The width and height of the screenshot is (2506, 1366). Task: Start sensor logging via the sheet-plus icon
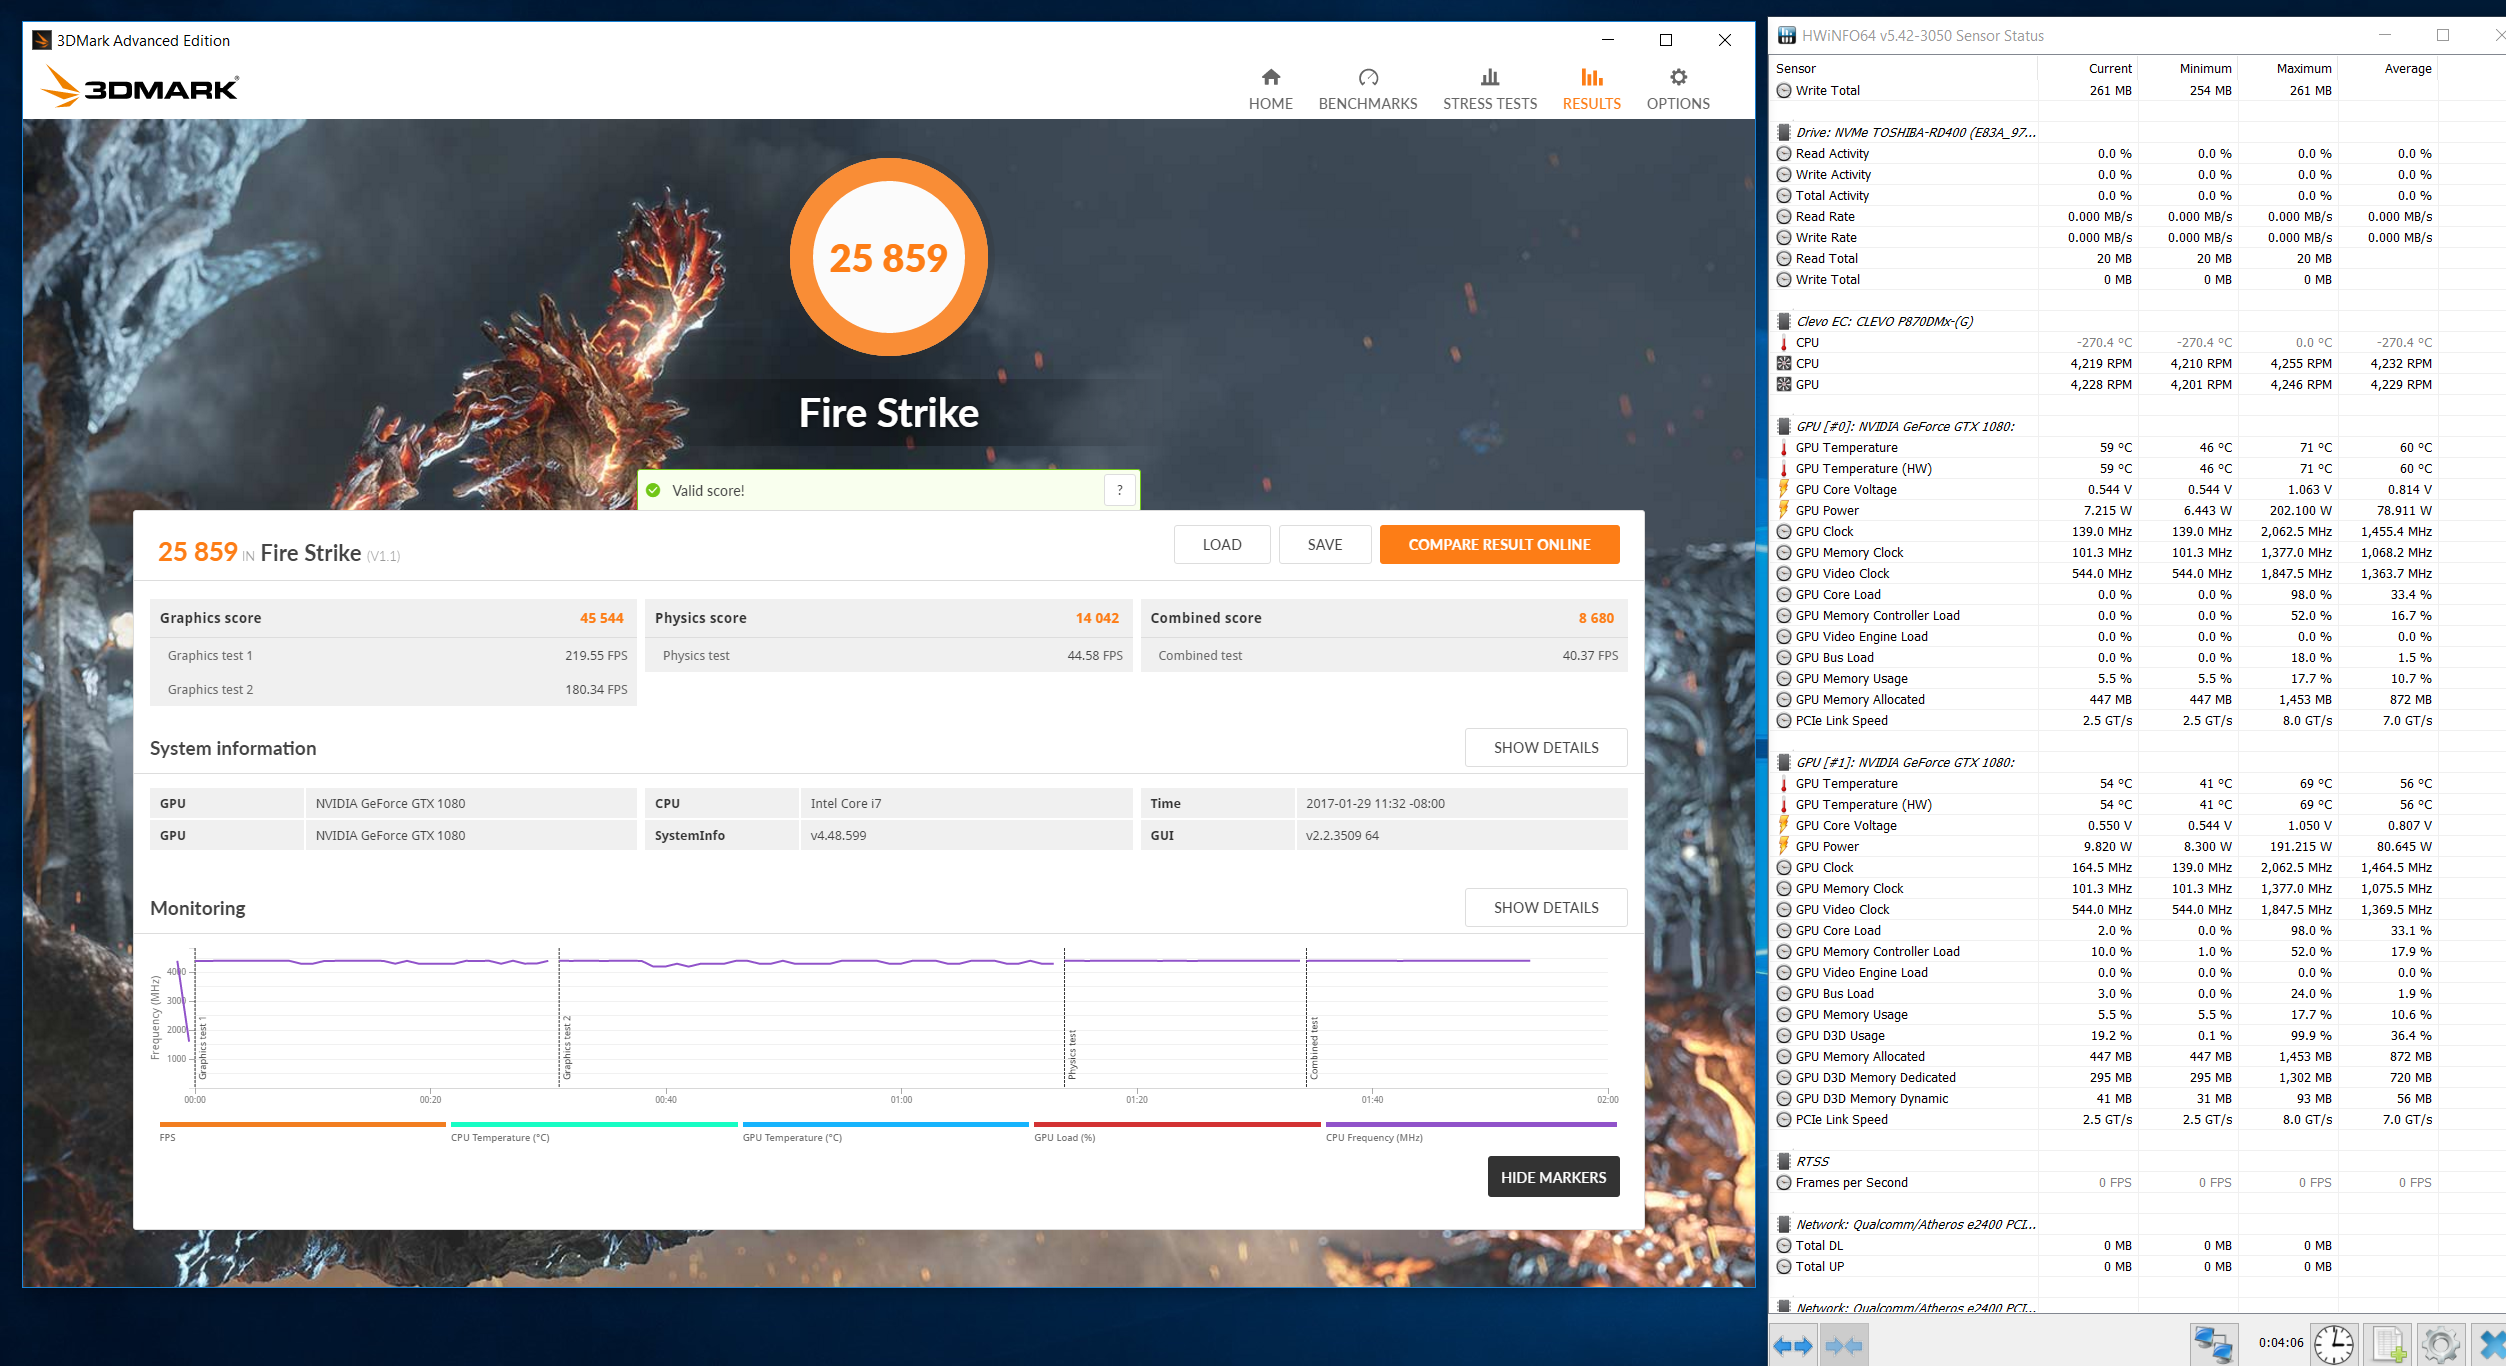click(x=2389, y=1344)
